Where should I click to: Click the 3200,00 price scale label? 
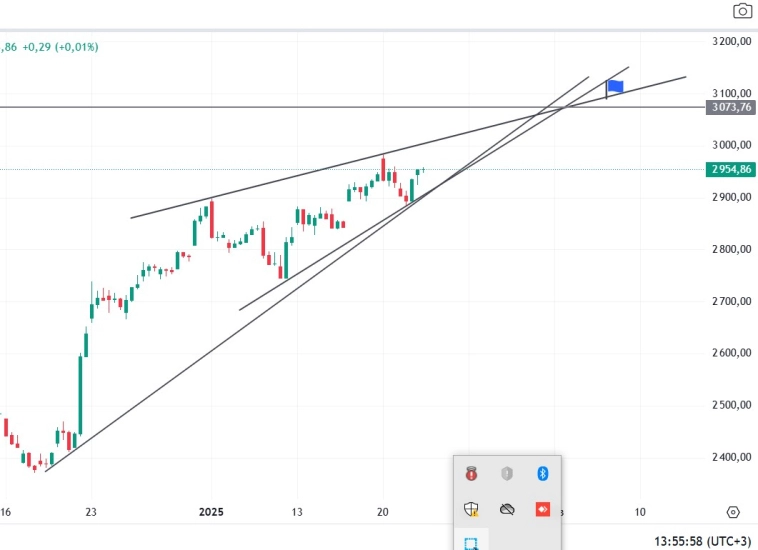tap(732, 41)
